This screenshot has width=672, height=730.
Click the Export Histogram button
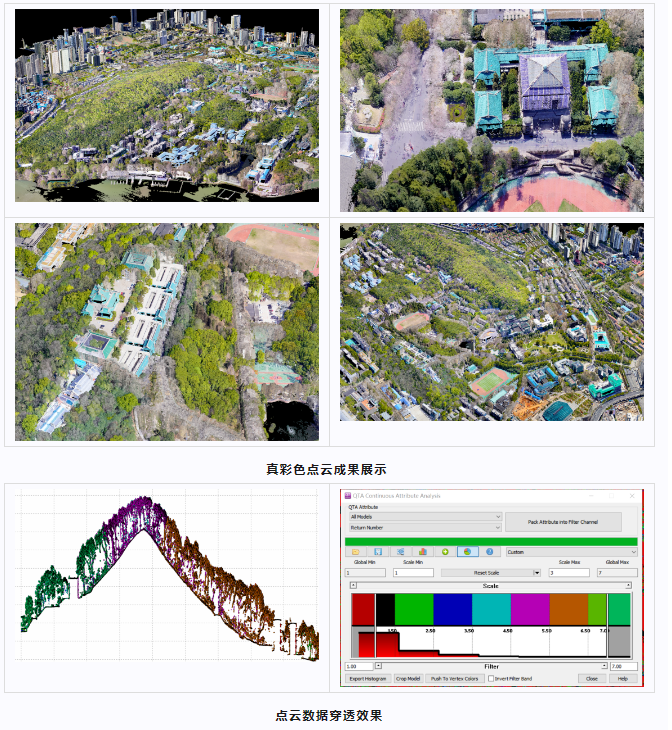point(368,679)
